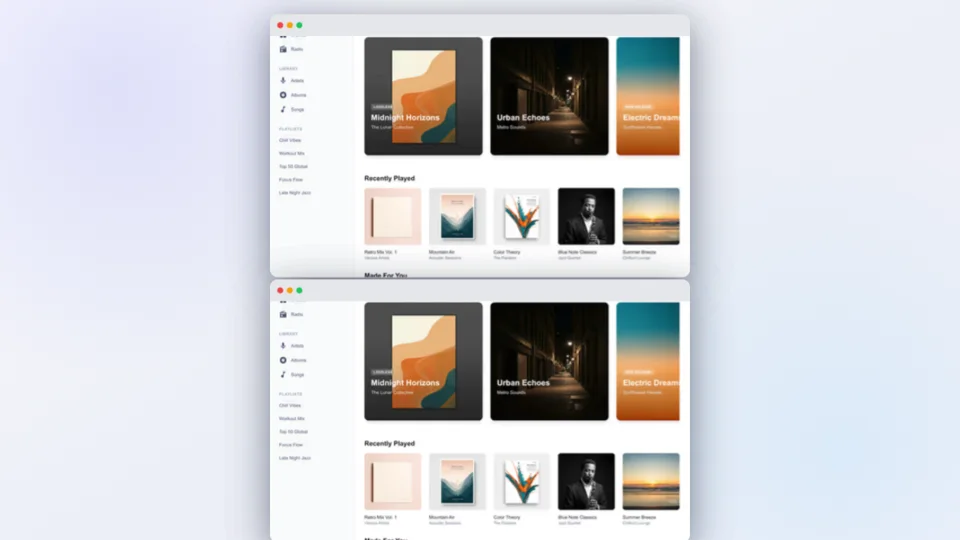The image size is (960, 540).
Task: Open Urban Echoes featured card in lower window
Action: point(549,361)
